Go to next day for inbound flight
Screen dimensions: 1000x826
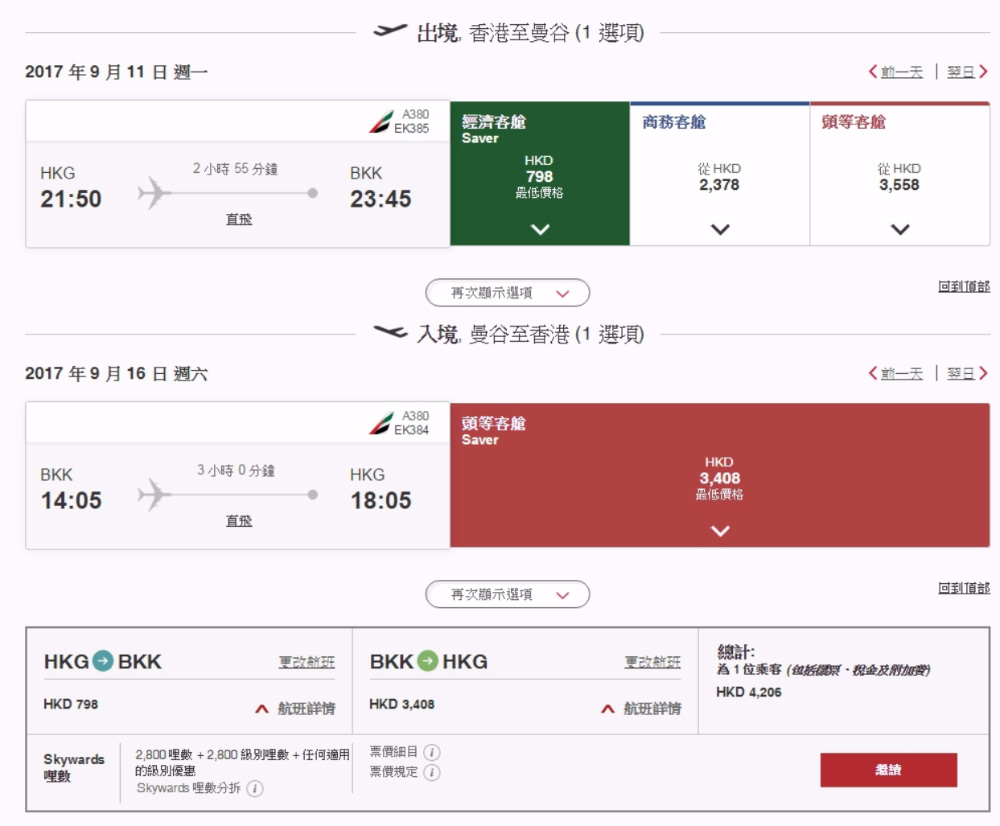pos(967,374)
